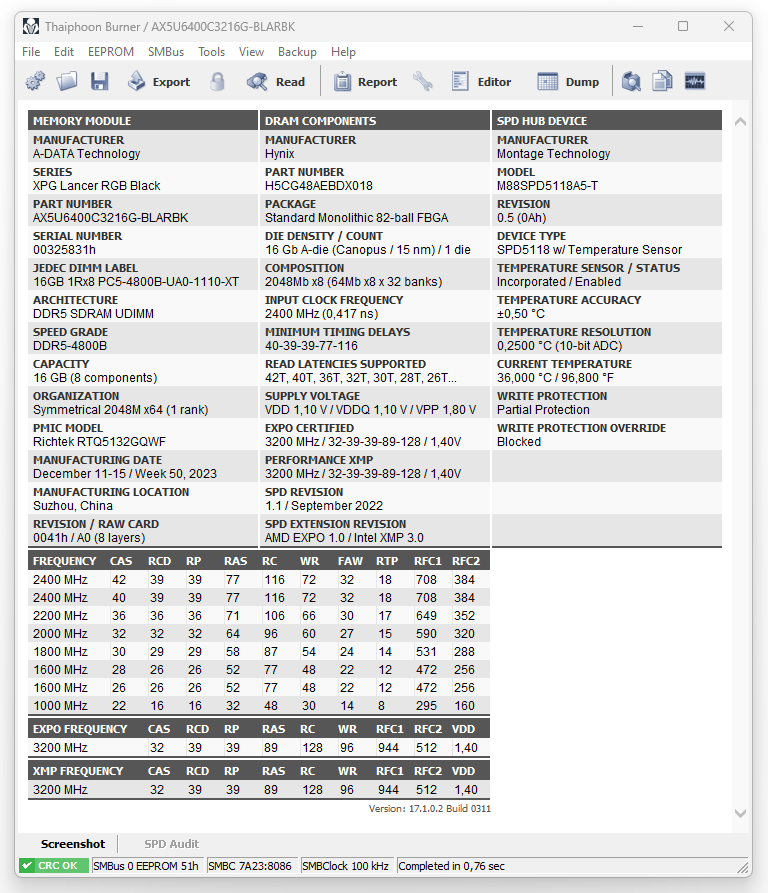Viewport: 768px width, 893px height.
Task: Click the FREQUENCY column header
Action: tap(64, 561)
